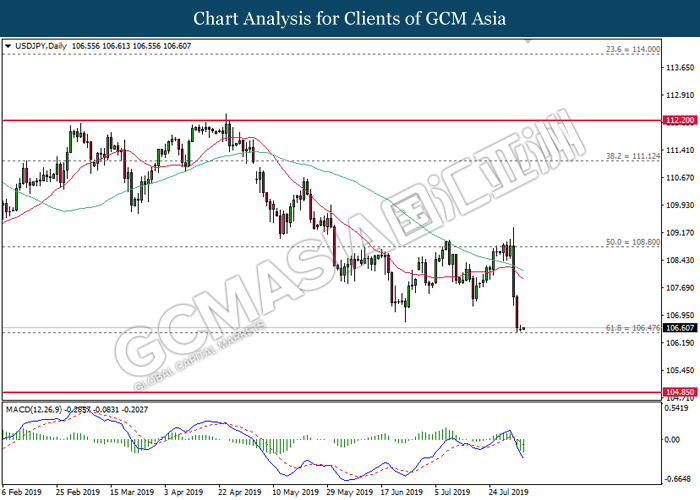The height and width of the screenshot is (500, 700).
Task: Select the 38.2 = 111.124 Fibonacci label
Action: tap(633, 156)
